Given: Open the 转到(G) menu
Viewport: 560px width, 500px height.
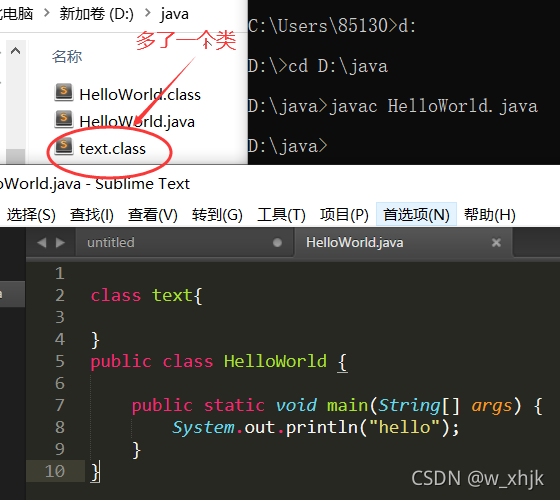Looking at the screenshot, I should pyautogui.click(x=217, y=215).
